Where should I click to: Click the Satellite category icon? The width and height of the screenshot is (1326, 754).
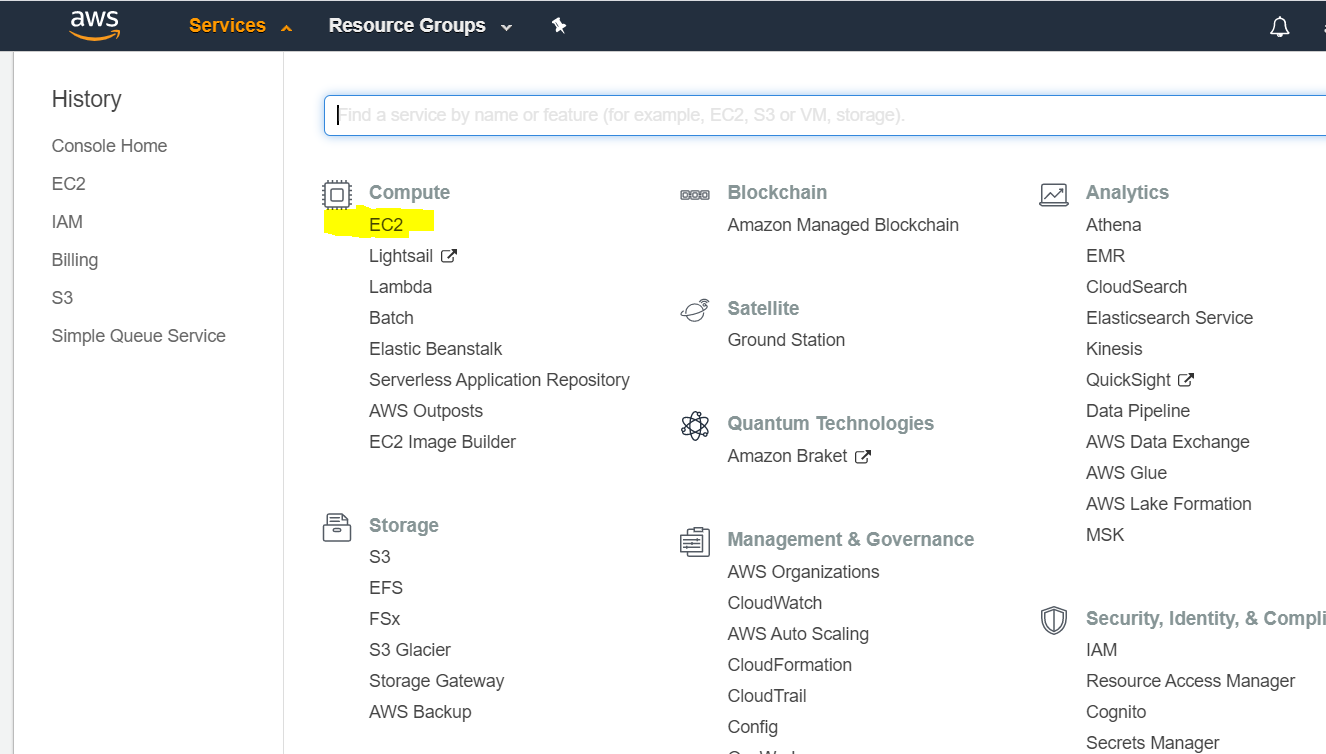695,310
